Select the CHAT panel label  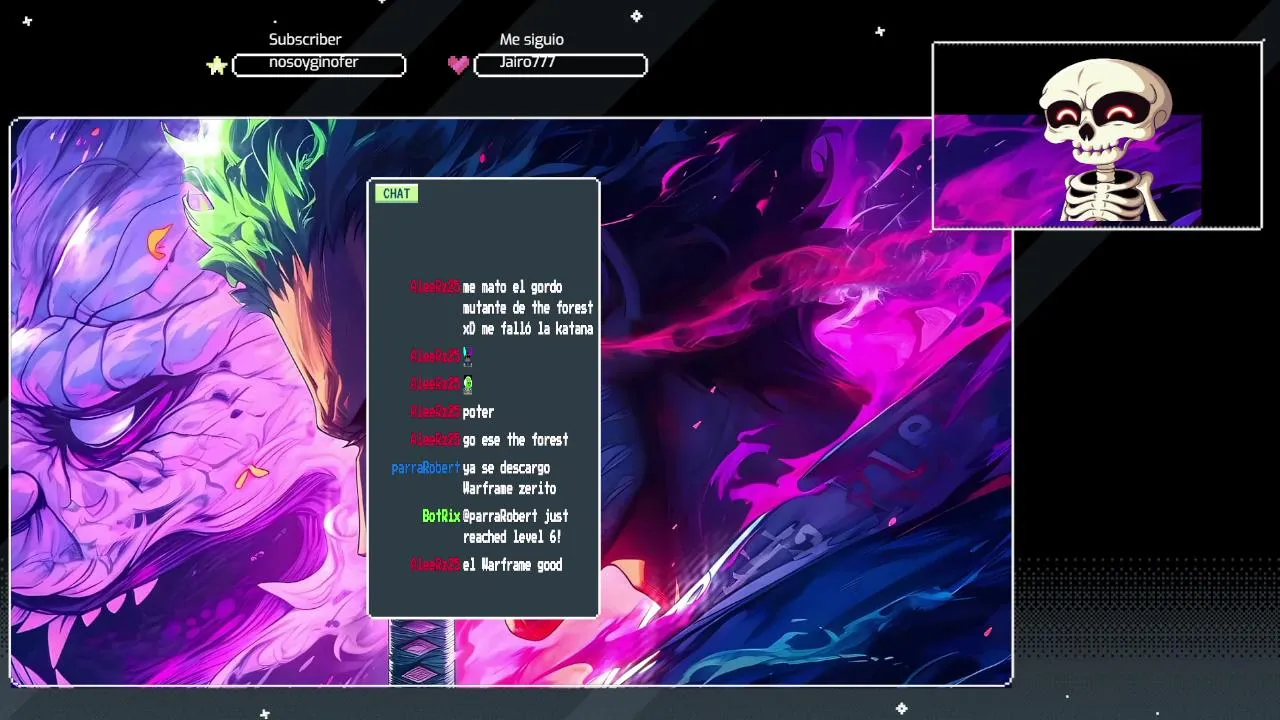396,194
